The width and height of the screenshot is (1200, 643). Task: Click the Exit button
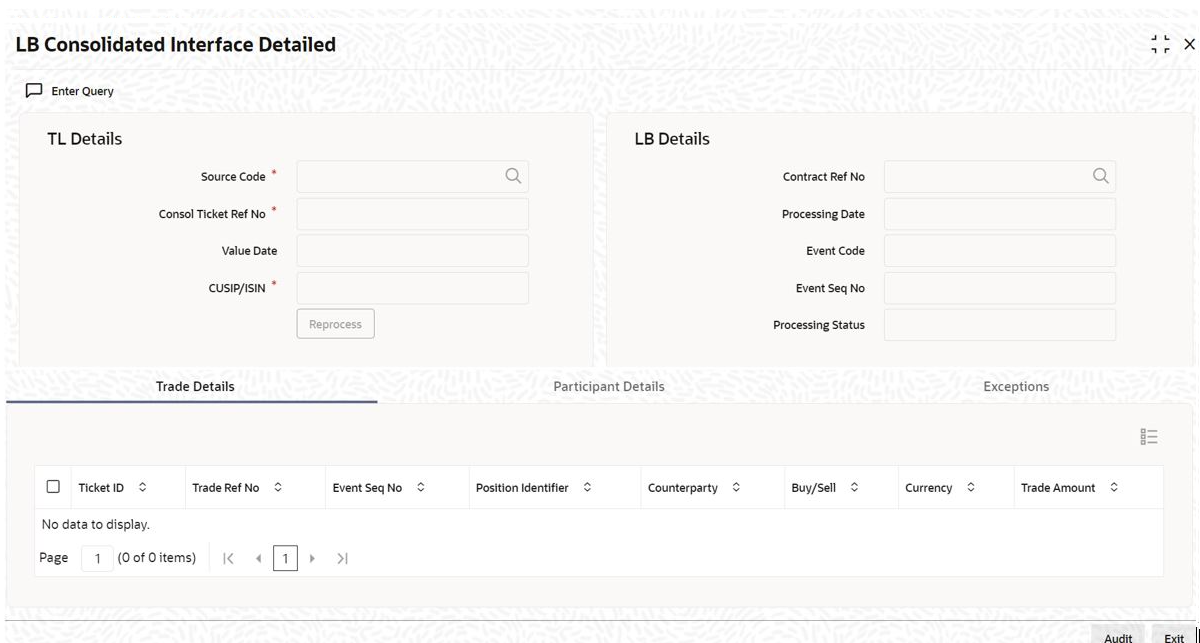[x=1174, y=637]
